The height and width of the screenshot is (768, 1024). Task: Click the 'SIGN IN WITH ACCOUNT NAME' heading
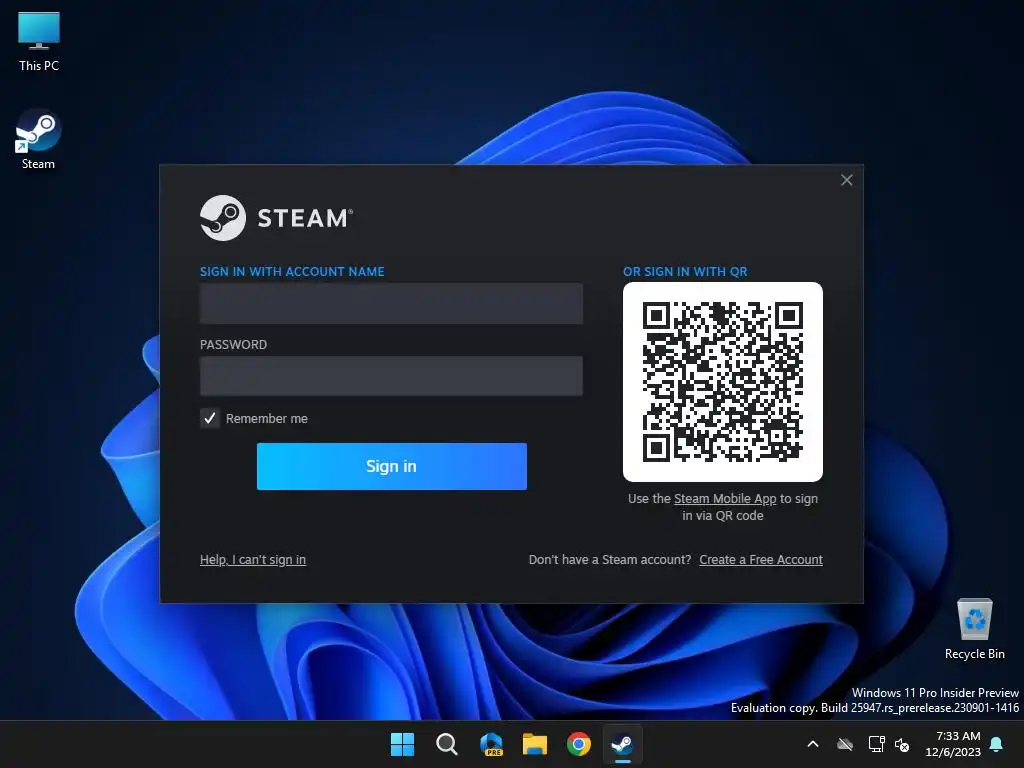292,272
